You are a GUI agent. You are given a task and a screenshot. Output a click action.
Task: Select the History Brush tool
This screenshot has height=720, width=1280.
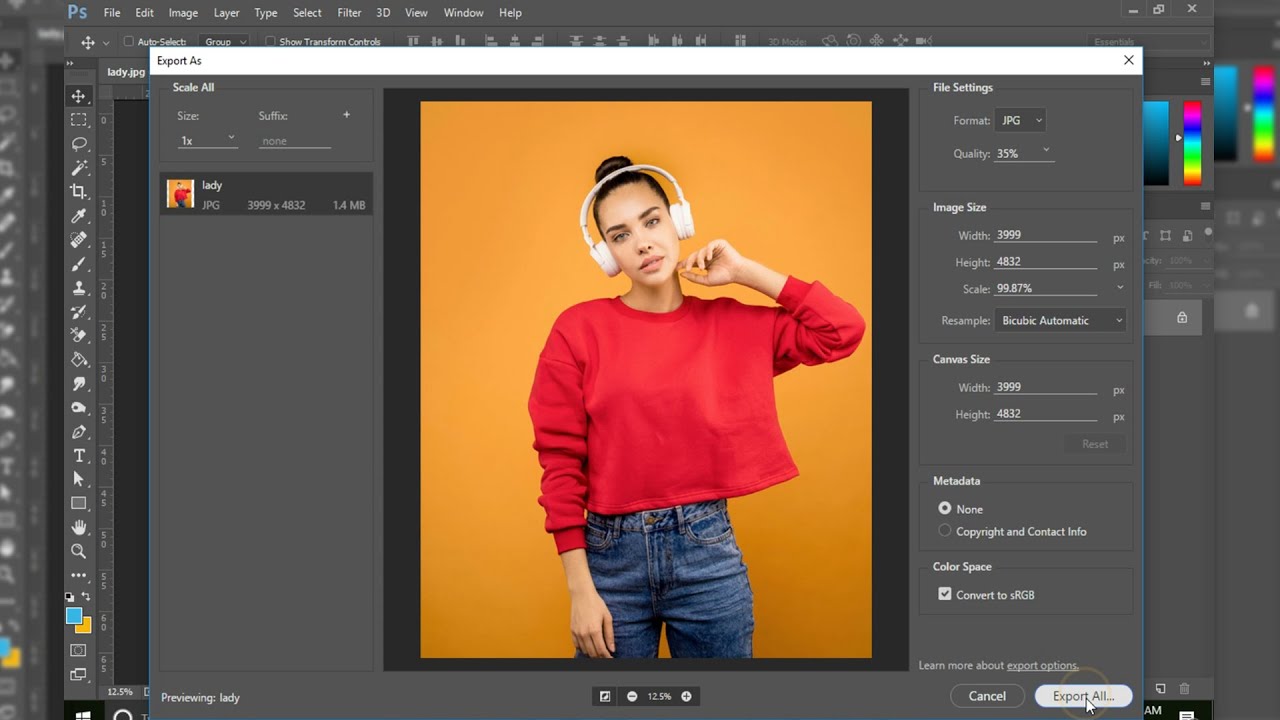tap(79, 312)
